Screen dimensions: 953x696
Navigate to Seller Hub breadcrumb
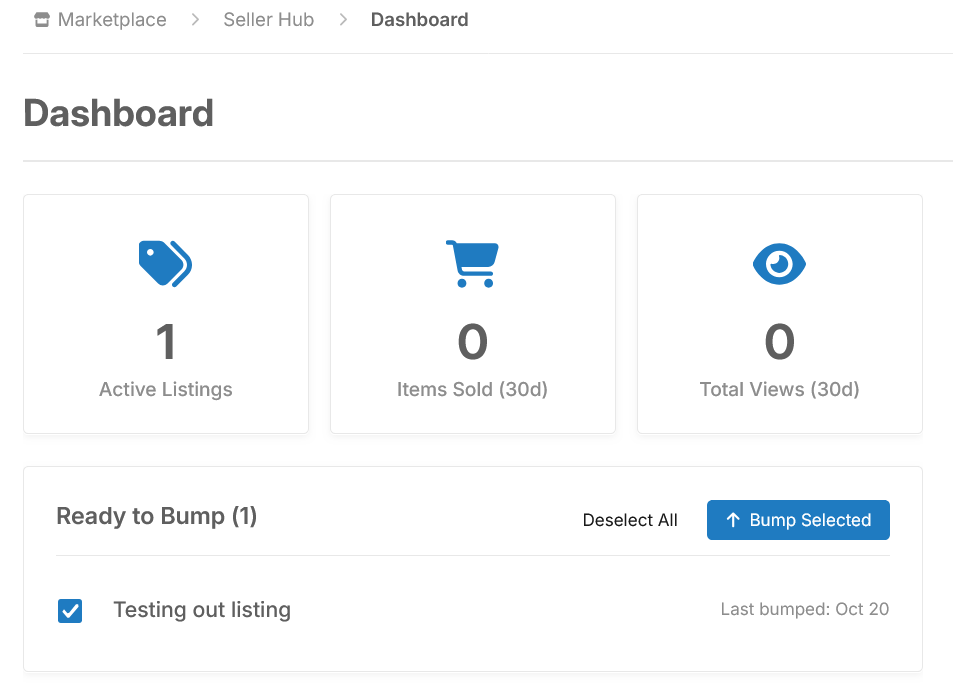[269, 20]
